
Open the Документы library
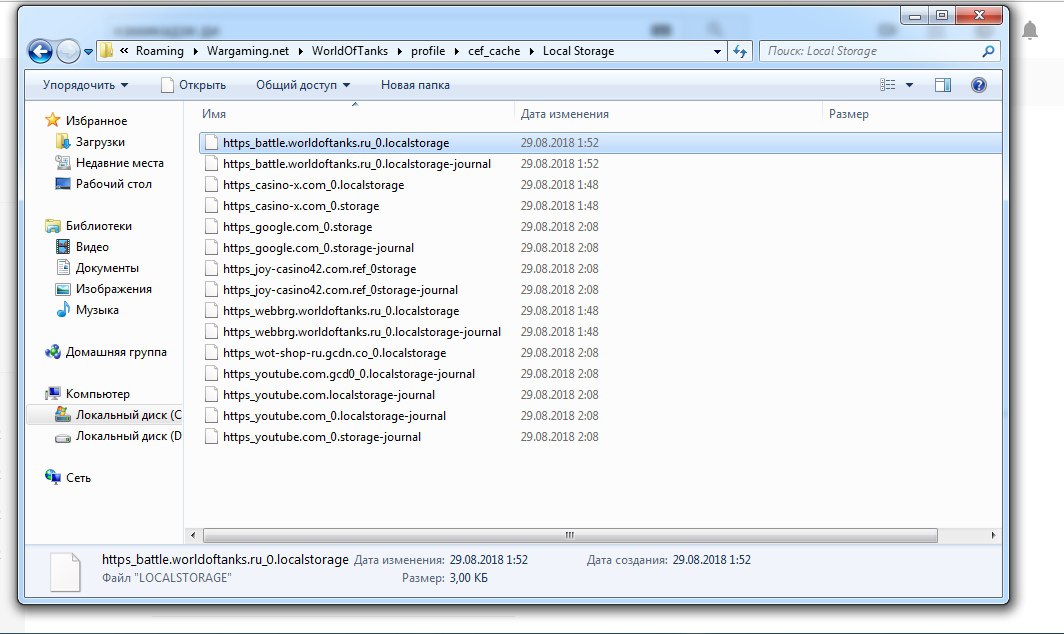(x=107, y=268)
